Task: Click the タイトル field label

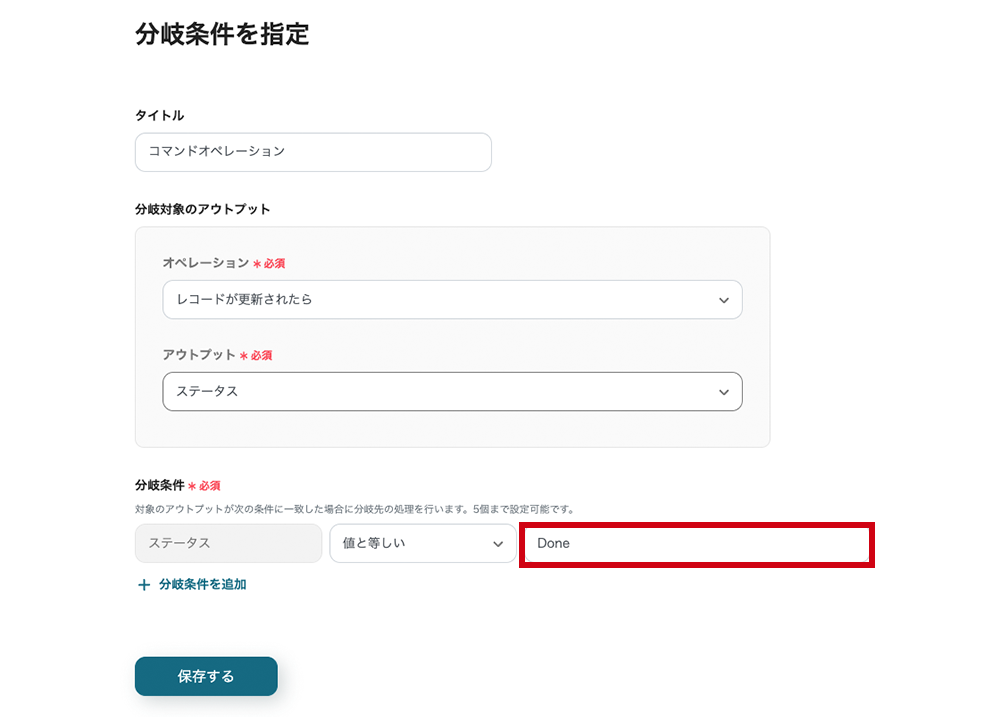Action: coord(160,116)
